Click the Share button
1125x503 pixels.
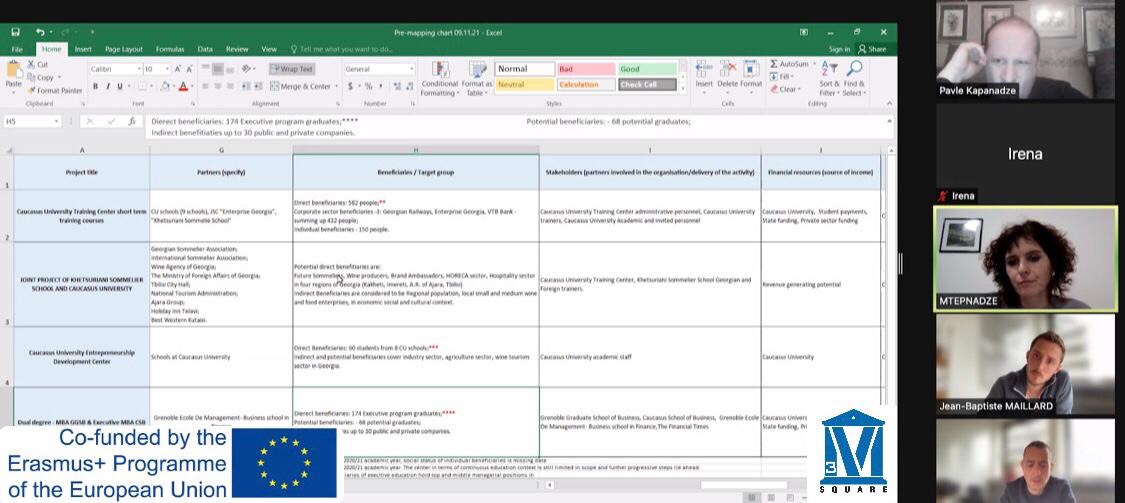[872, 50]
